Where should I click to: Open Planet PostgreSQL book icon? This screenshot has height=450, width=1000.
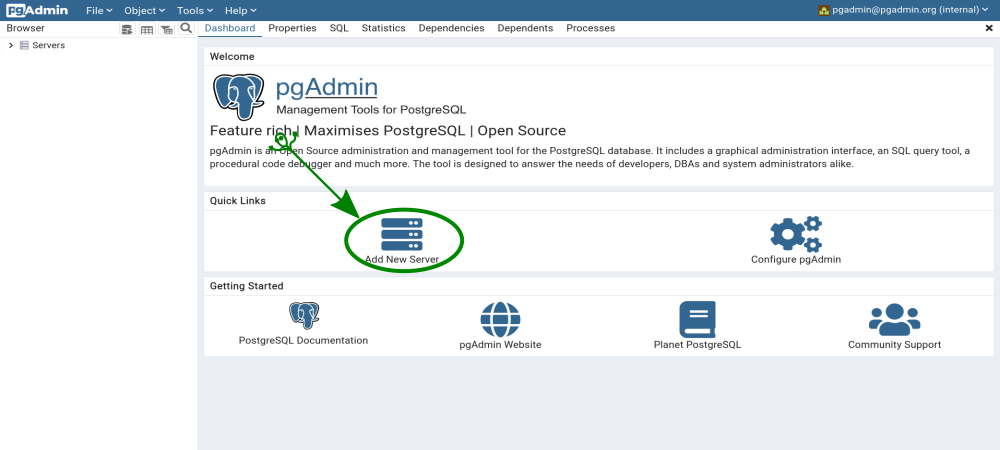coord(697,319)
